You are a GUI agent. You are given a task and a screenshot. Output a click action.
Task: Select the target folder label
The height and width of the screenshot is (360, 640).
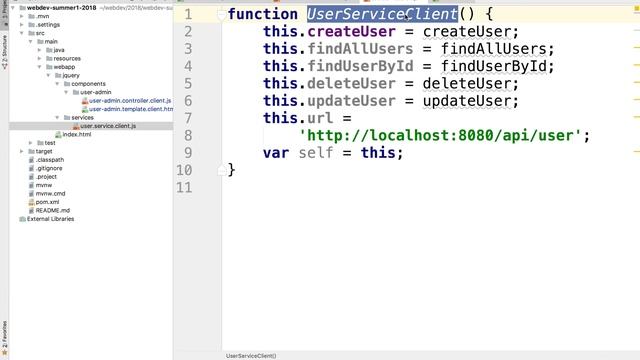click(44, 151)
